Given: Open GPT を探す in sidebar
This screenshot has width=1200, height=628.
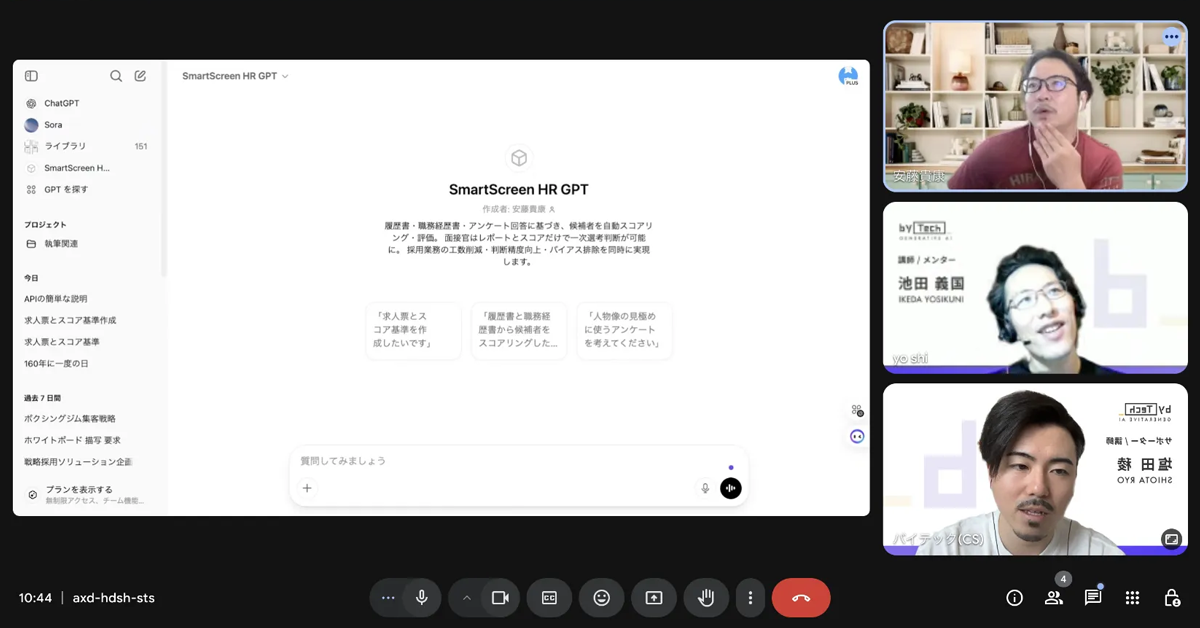Looking at the screenshot, I should point(66,189).
